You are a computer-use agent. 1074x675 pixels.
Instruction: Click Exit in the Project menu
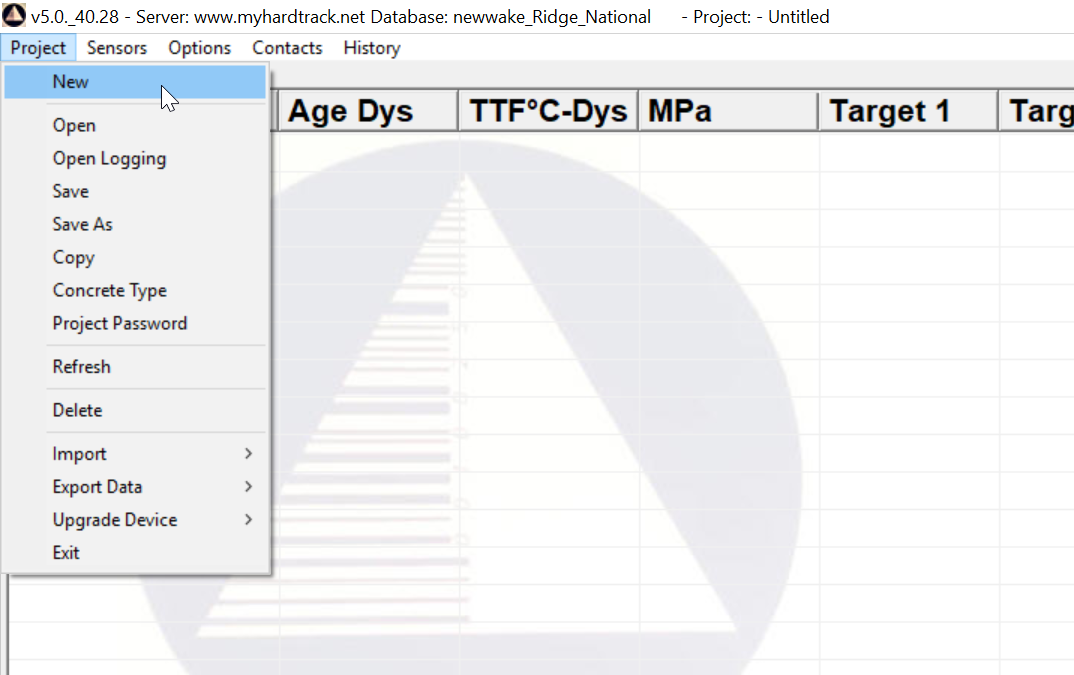(x=135, y=552)
